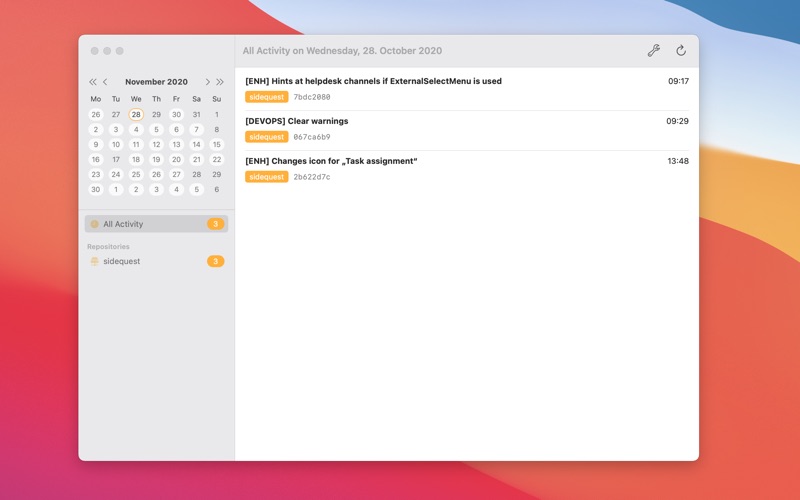The width and height of the screenshot is (800, 500).
Task: Click the 09:17 commit time
Action: click(x=678, y=81)
